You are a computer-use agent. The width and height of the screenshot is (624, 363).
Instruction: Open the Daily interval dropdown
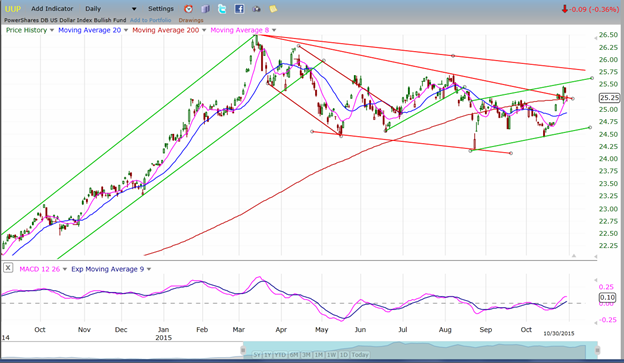tap(111, 9)
